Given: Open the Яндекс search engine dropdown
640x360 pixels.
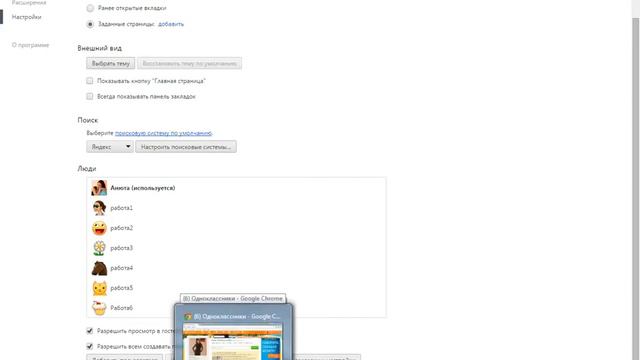Looking at the screenshot, I should tap(110, 147).
